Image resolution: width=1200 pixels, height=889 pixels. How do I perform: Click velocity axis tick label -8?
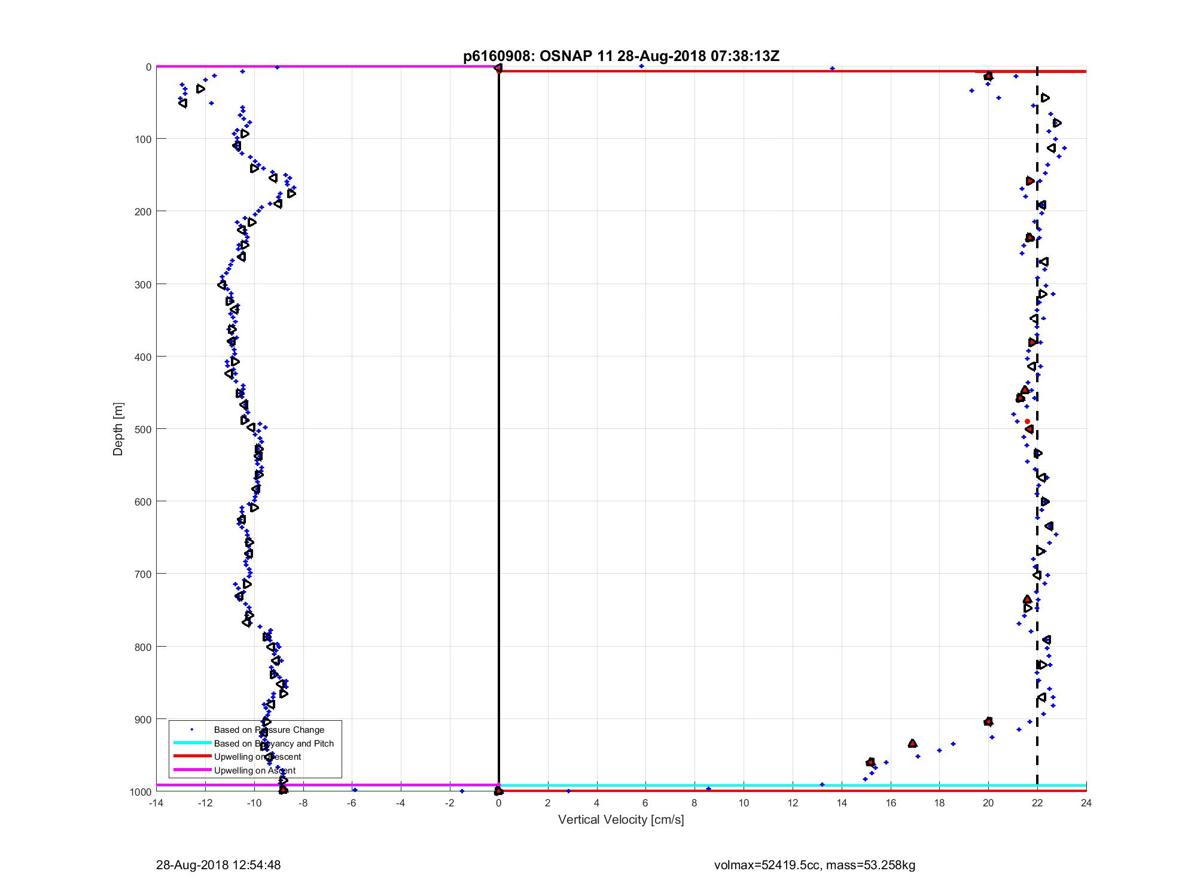point(302,802)
